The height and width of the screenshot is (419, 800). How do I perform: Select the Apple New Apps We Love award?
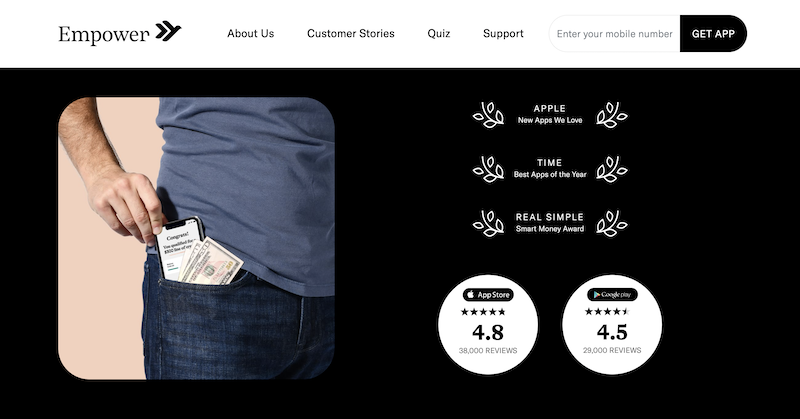pyautogui.click(x=550, y=114)
